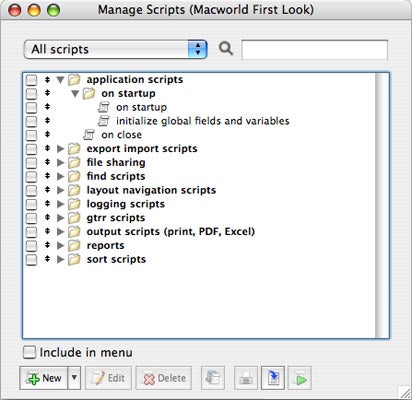Viewport: 412px width, 400px height.
Task: Click the import script icon button
Action: point(273,378)
